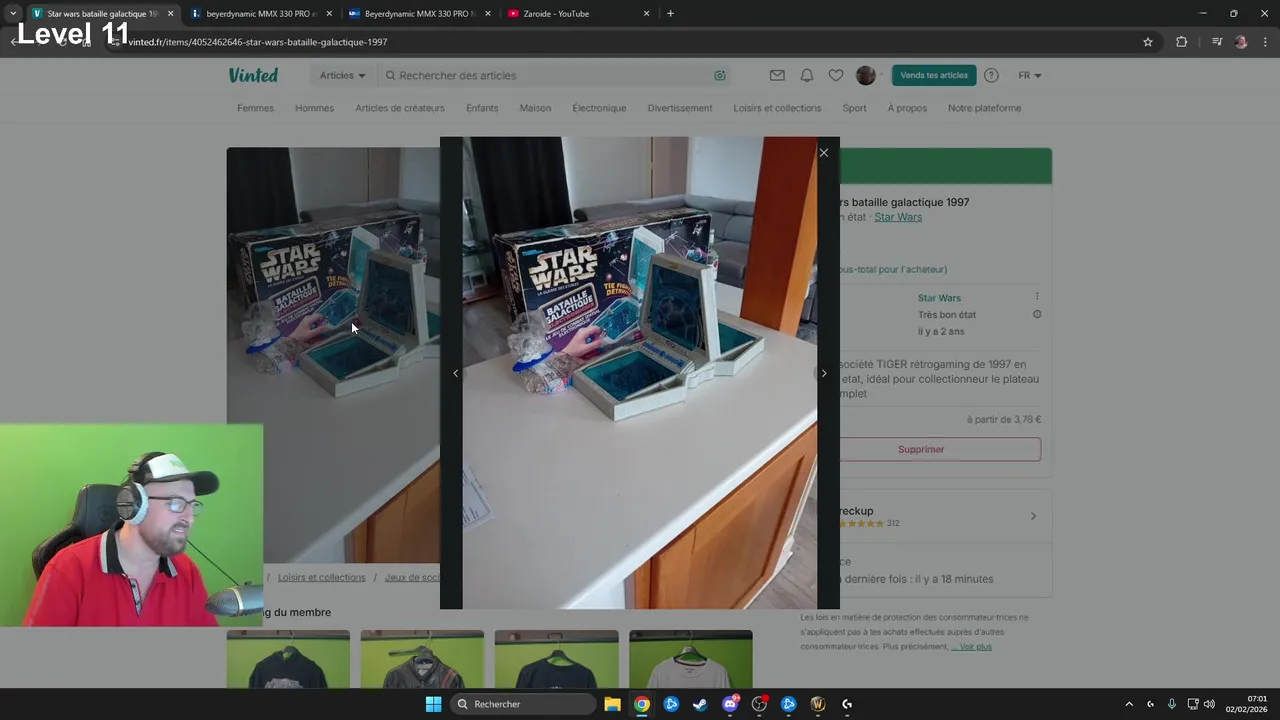The width and height of the screenshot is (1280, 720).
Task: Go to the next photo in viewer
Action: [x=824, y=373]
